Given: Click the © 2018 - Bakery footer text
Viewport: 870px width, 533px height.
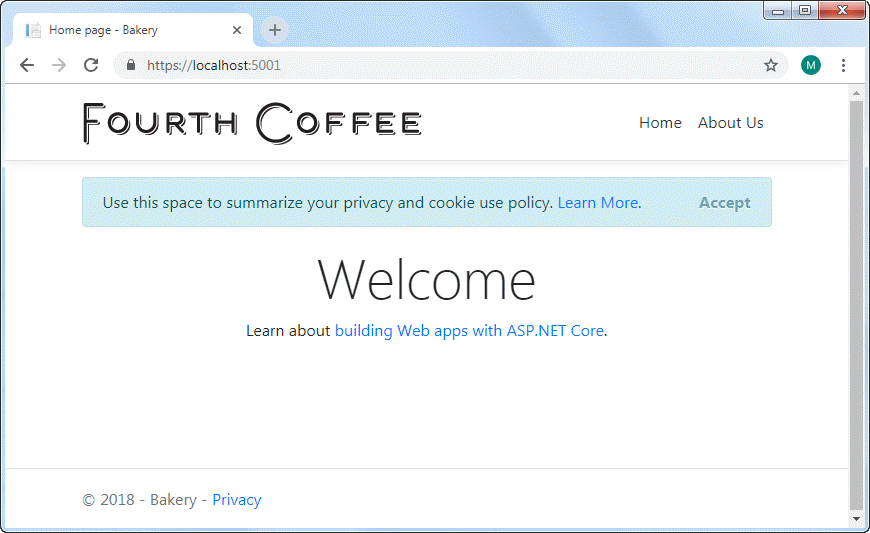Looking at the screenshot, I should 140,500.
